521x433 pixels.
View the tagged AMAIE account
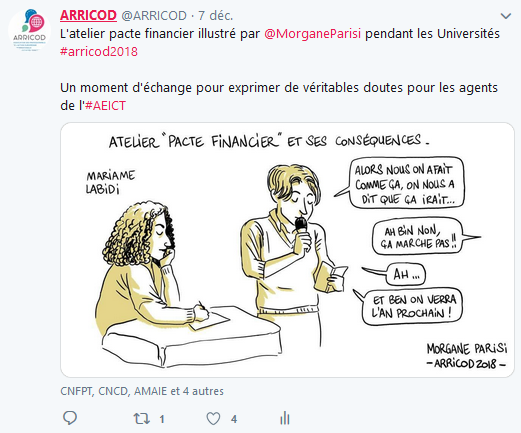pos(150,391)
